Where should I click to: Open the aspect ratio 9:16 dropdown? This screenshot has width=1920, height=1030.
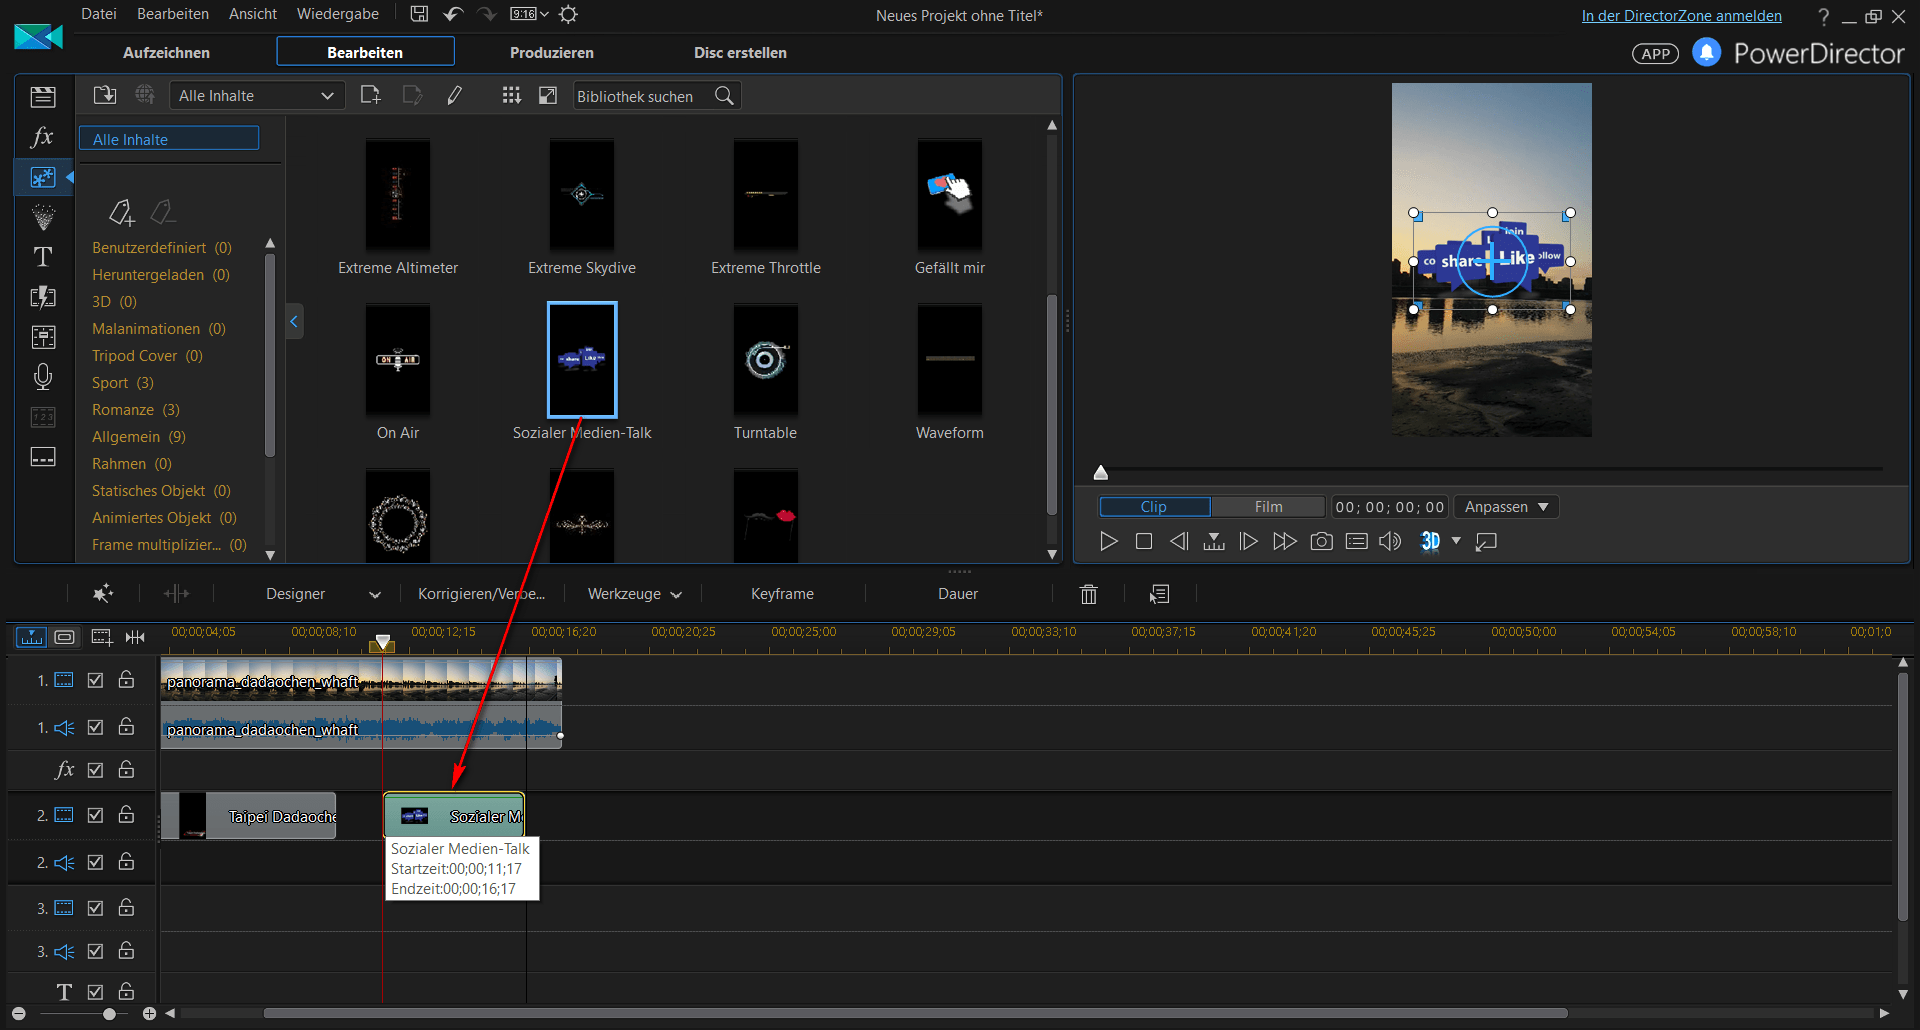[529, 14]
